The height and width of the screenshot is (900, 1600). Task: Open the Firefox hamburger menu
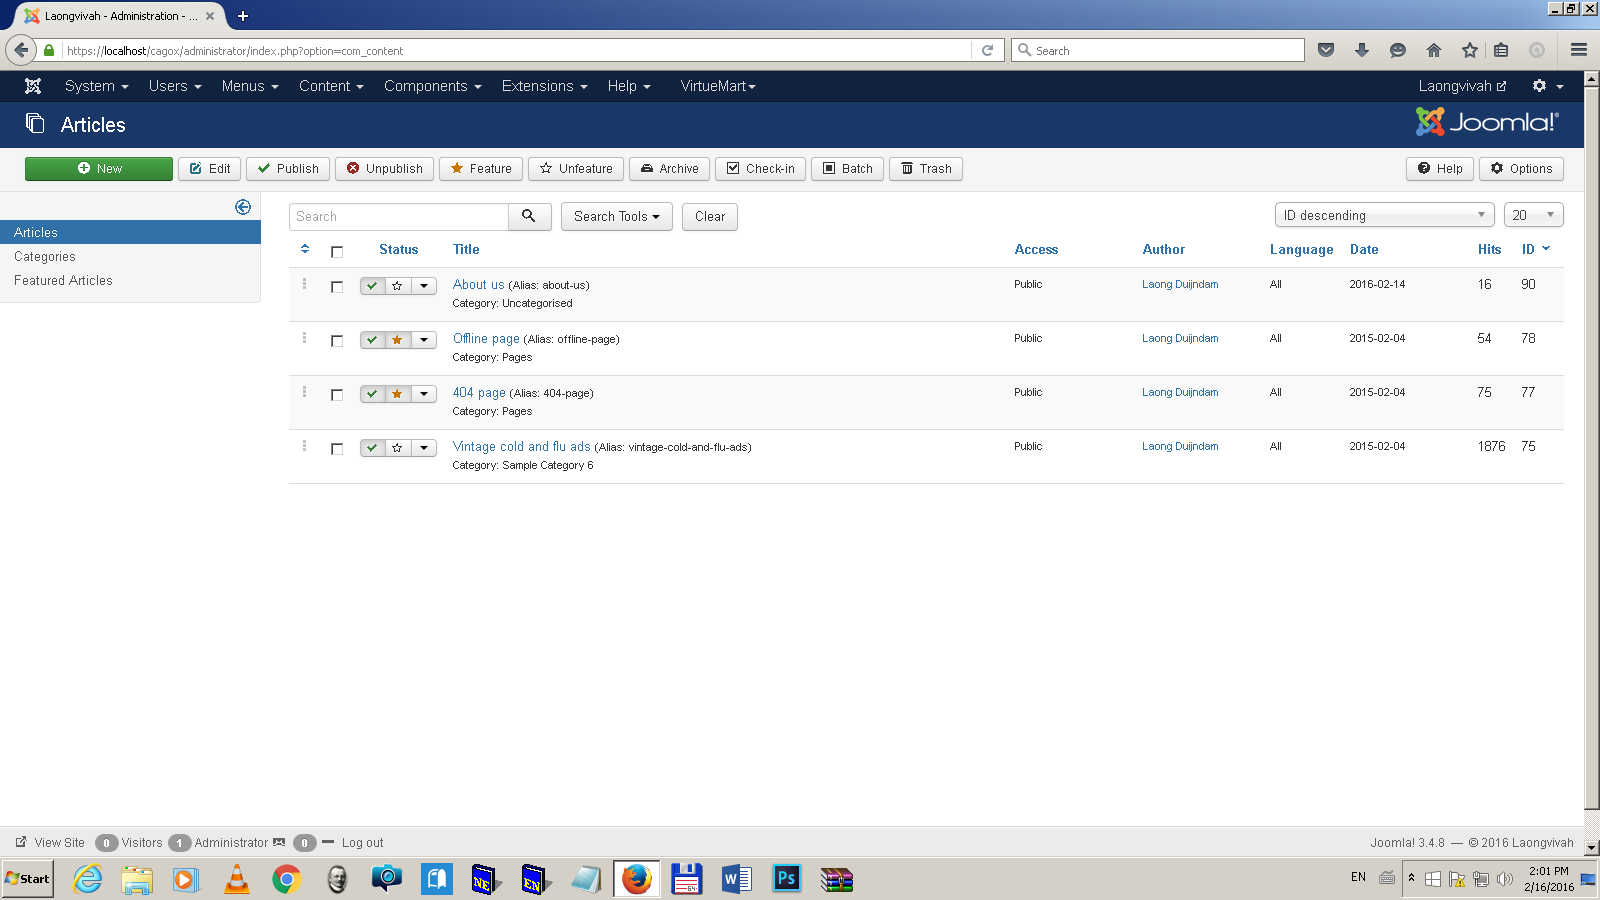coord(1579,50)
